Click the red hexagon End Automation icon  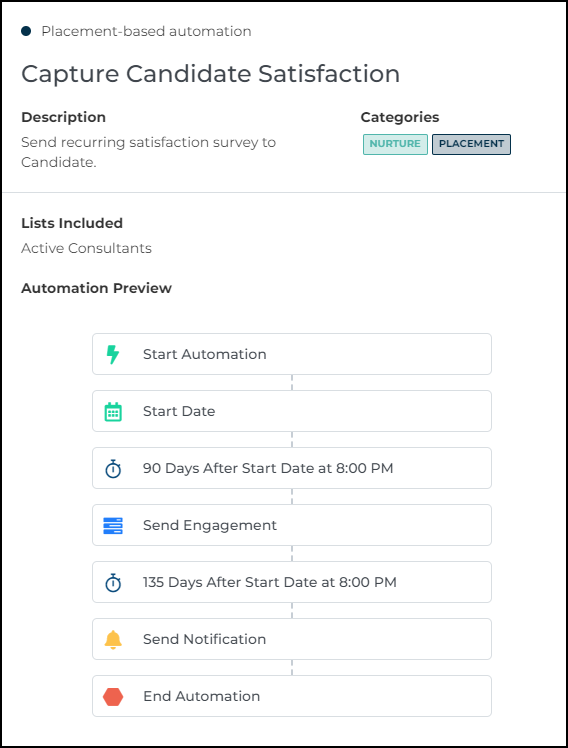point(113,696)
